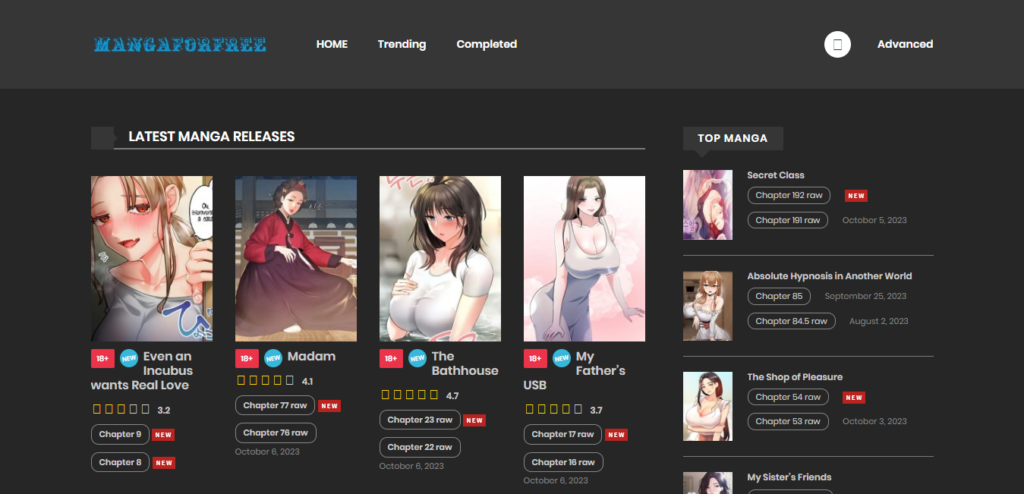Open Chapter 84.5 raw of Absolute Hypnosis
The image size is (1024, 494).
click(792, 321)
